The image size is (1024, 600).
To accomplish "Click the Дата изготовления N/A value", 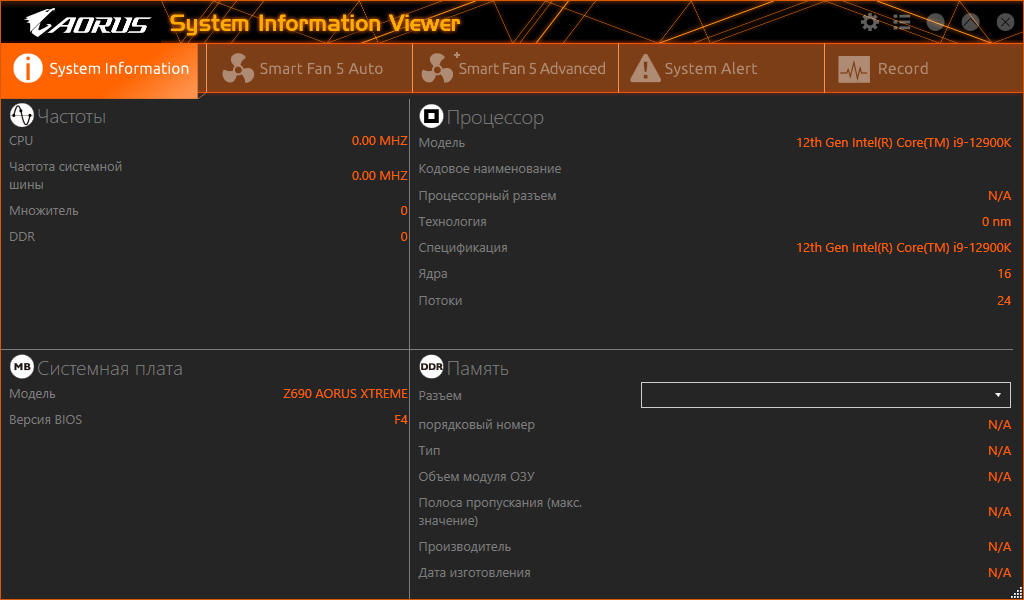I will (1000, 573).
